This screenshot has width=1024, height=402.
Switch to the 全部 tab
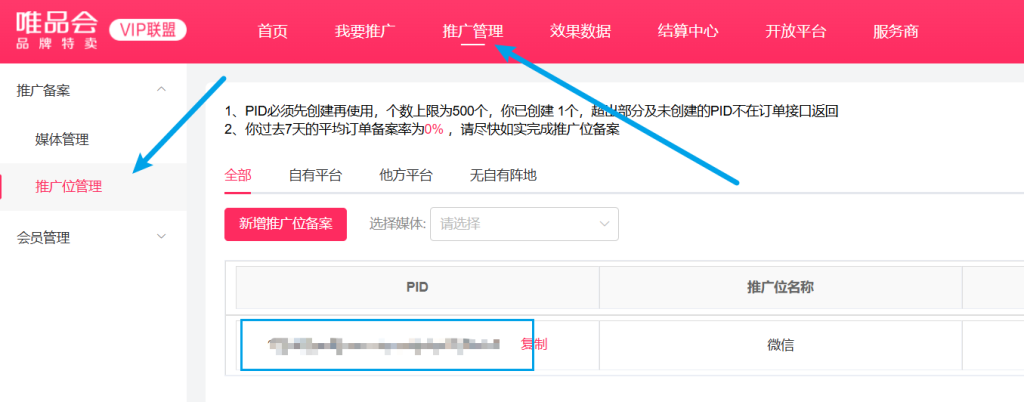click(x=238, y=175)
